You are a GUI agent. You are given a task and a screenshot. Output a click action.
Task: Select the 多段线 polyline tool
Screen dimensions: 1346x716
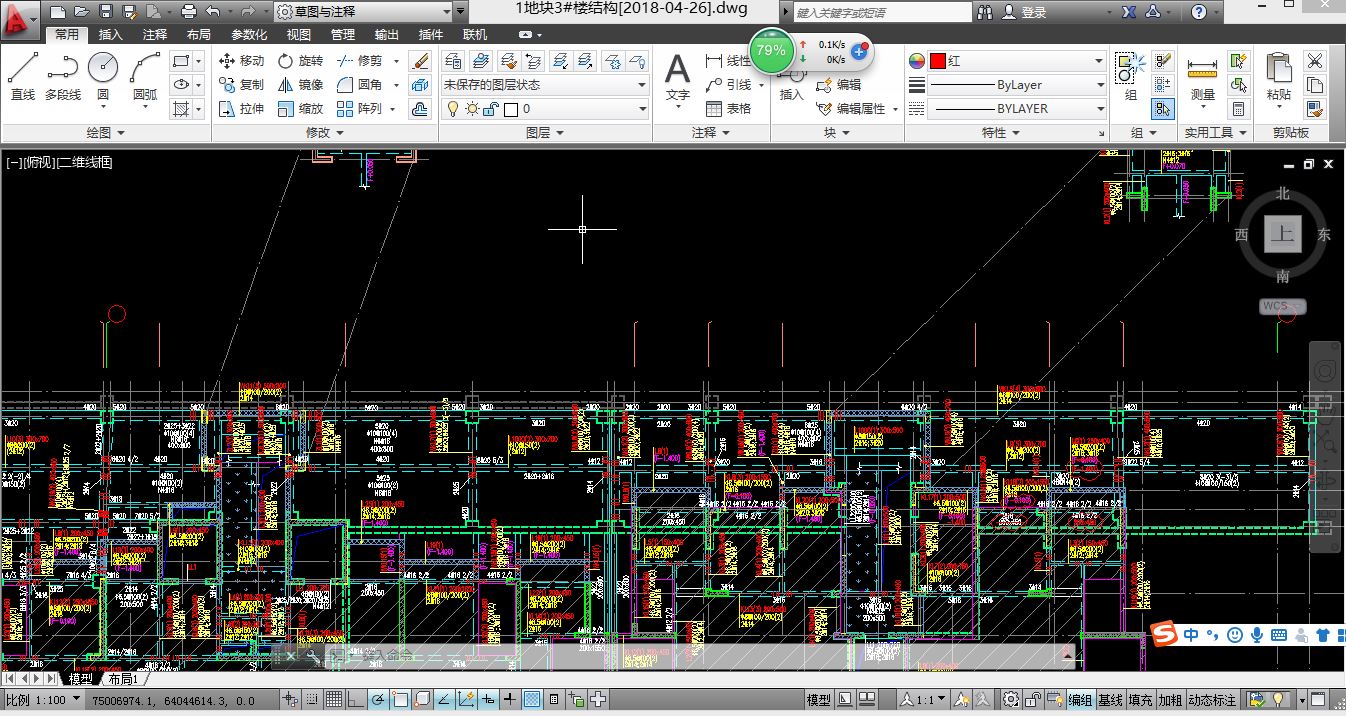tap(63, 77)
